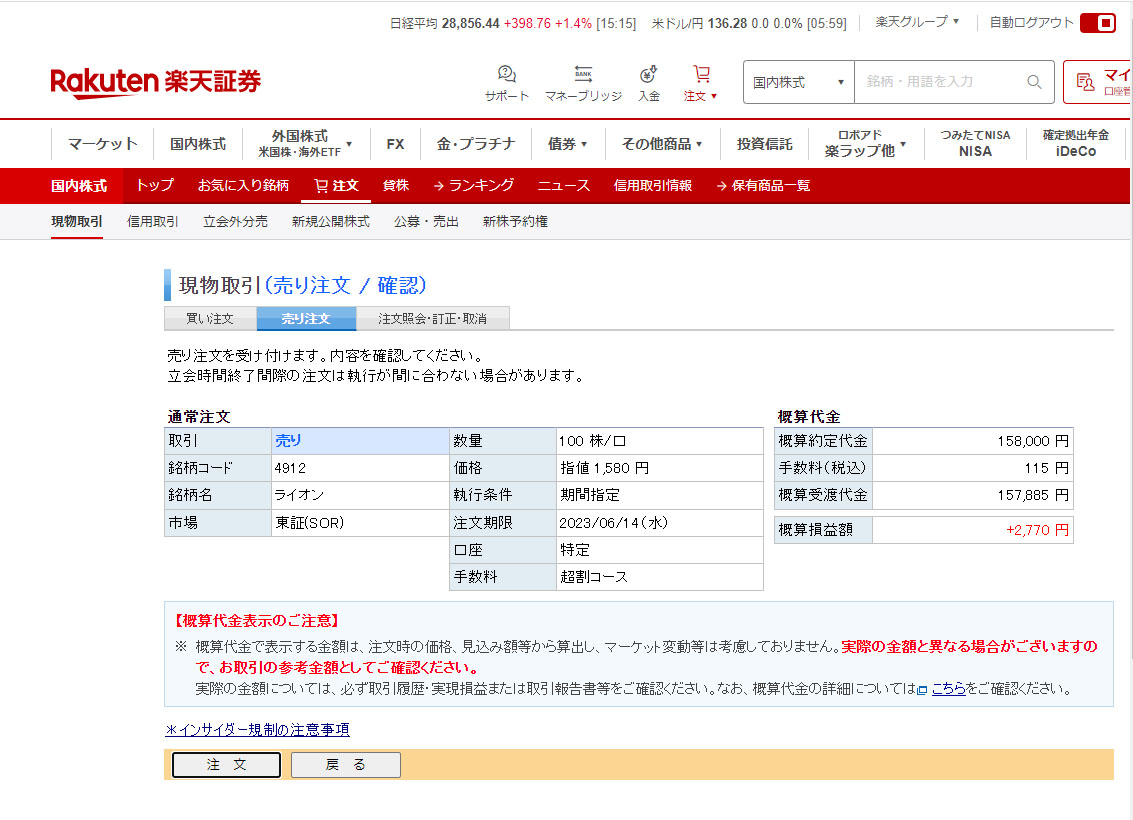The image size is (1133, 820).
Task: Click the My Menu icon at right
Action: click(x=1086, y=82)
